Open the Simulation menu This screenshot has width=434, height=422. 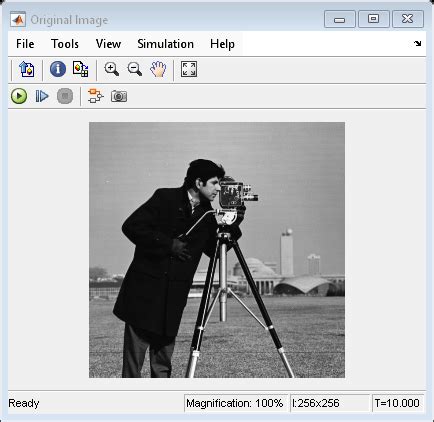pos(165,44)
